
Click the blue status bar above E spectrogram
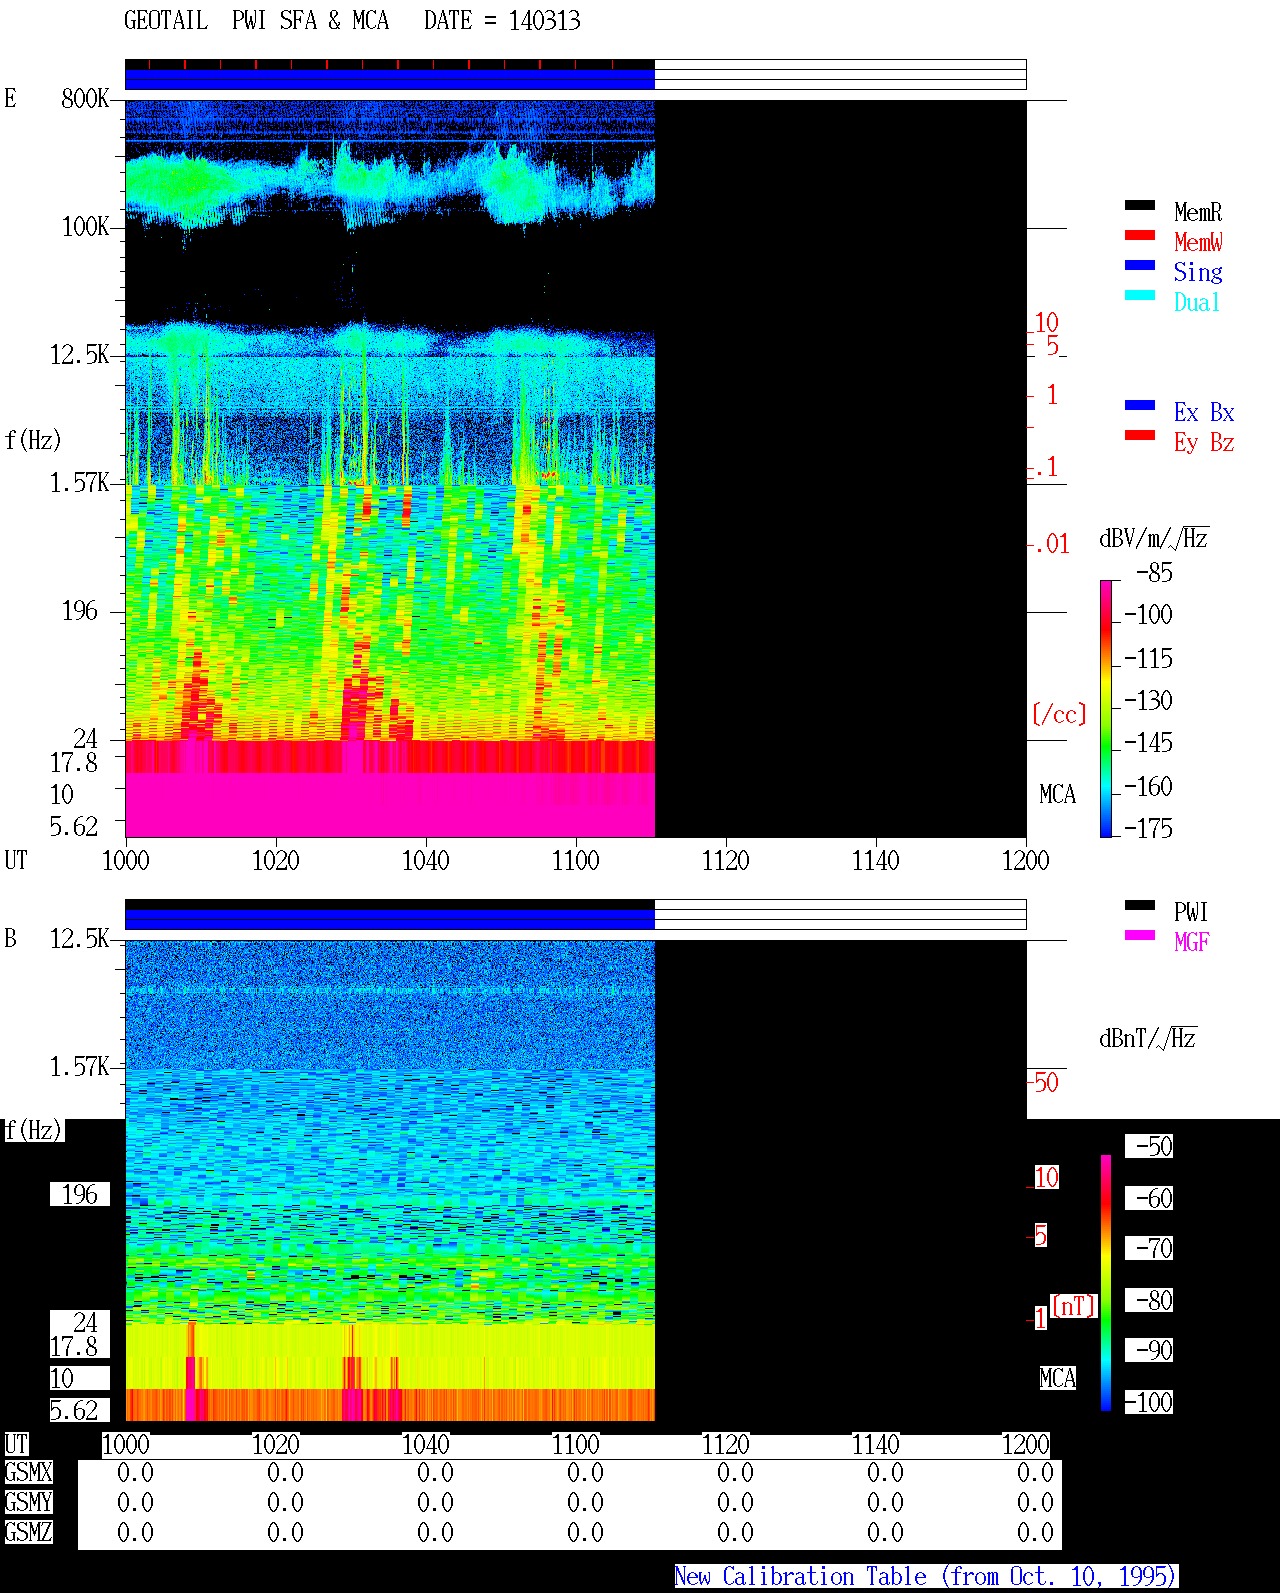[390, 79]
